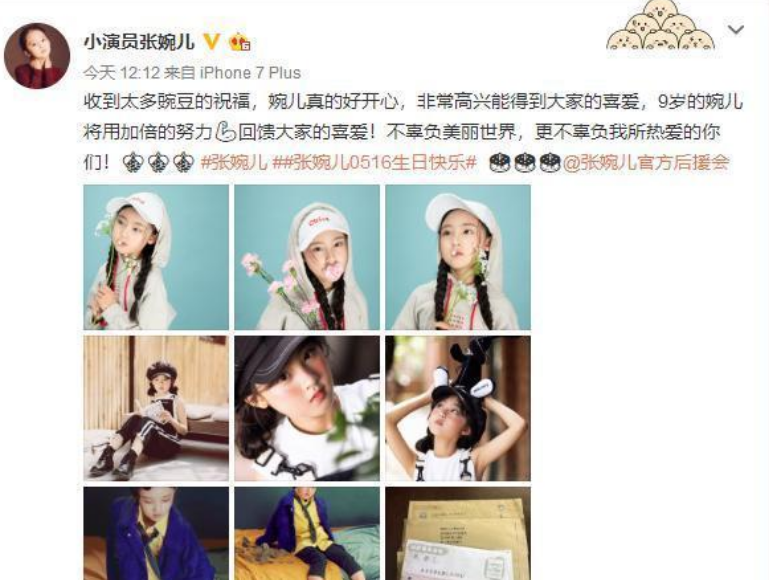
Task: Open second photo with pink flowers
Action: 307,257
